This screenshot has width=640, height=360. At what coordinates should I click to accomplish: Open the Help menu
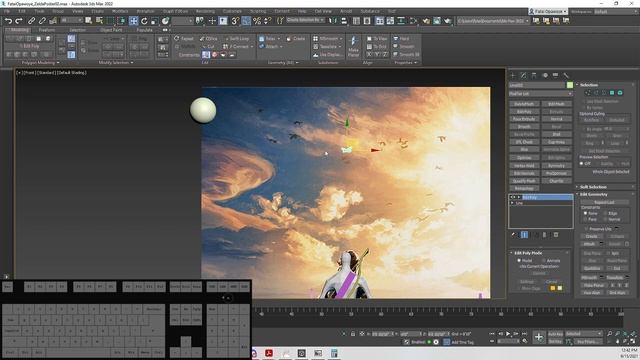pyautogui.click(x=302, y=11)
